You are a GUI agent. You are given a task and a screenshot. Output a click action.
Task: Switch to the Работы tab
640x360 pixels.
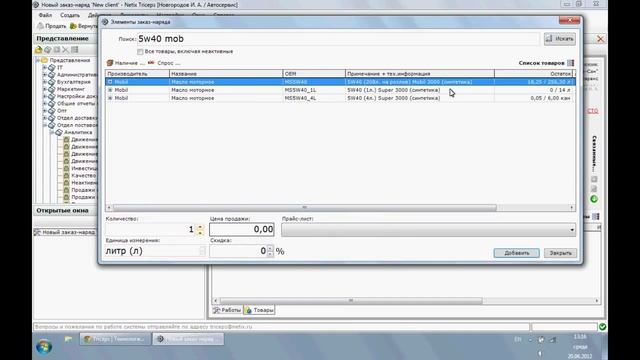(227, 310)
